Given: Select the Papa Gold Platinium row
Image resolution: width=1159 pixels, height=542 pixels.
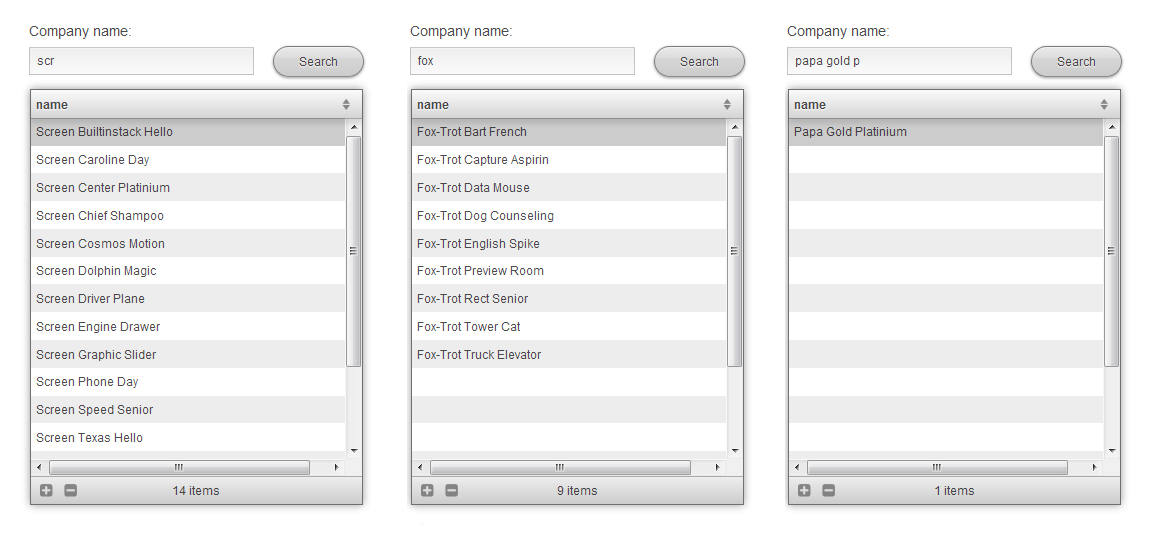Looking at the screenshot, I should point(850,132).
